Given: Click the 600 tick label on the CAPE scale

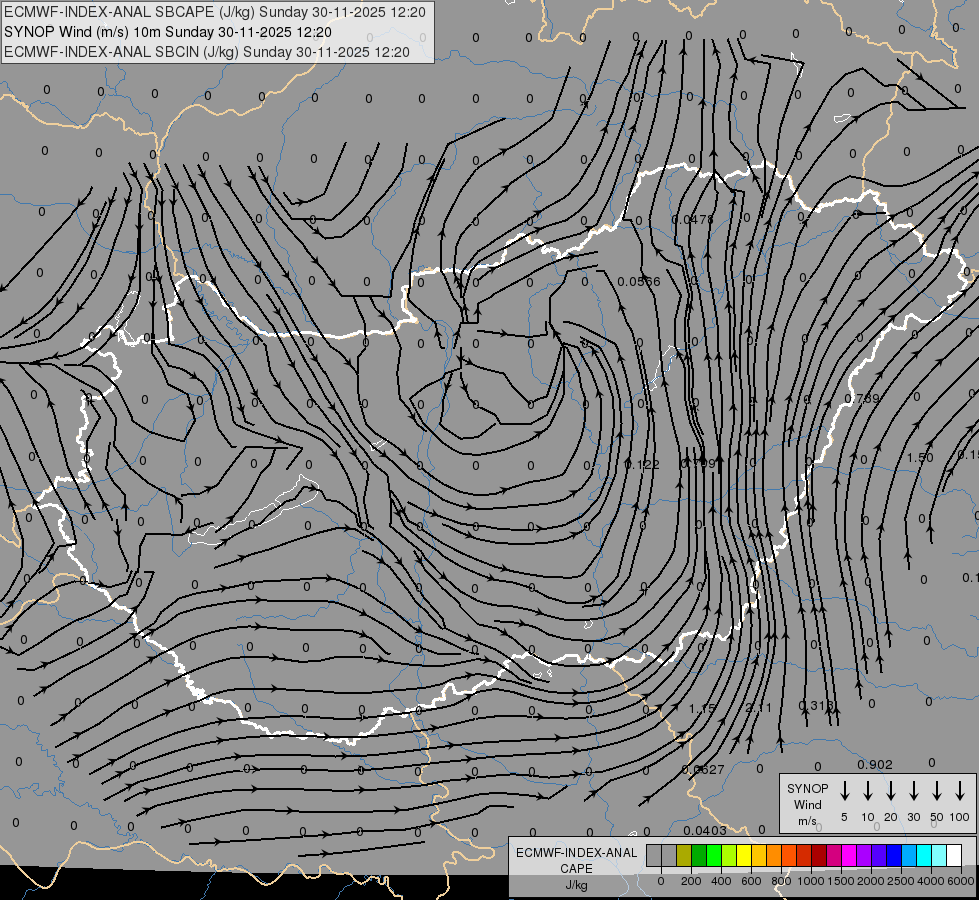Looking at the screenshot, I should pos(751,881).
